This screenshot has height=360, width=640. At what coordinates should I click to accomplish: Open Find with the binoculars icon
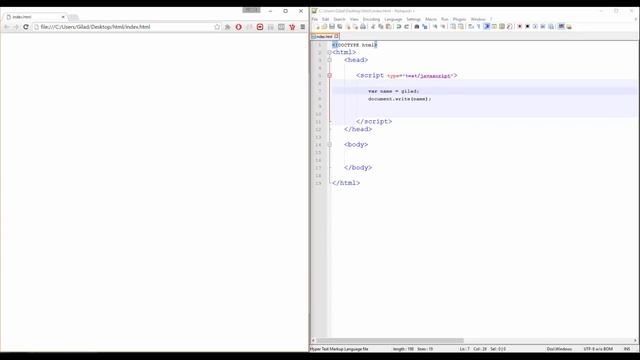pos(417,27)
